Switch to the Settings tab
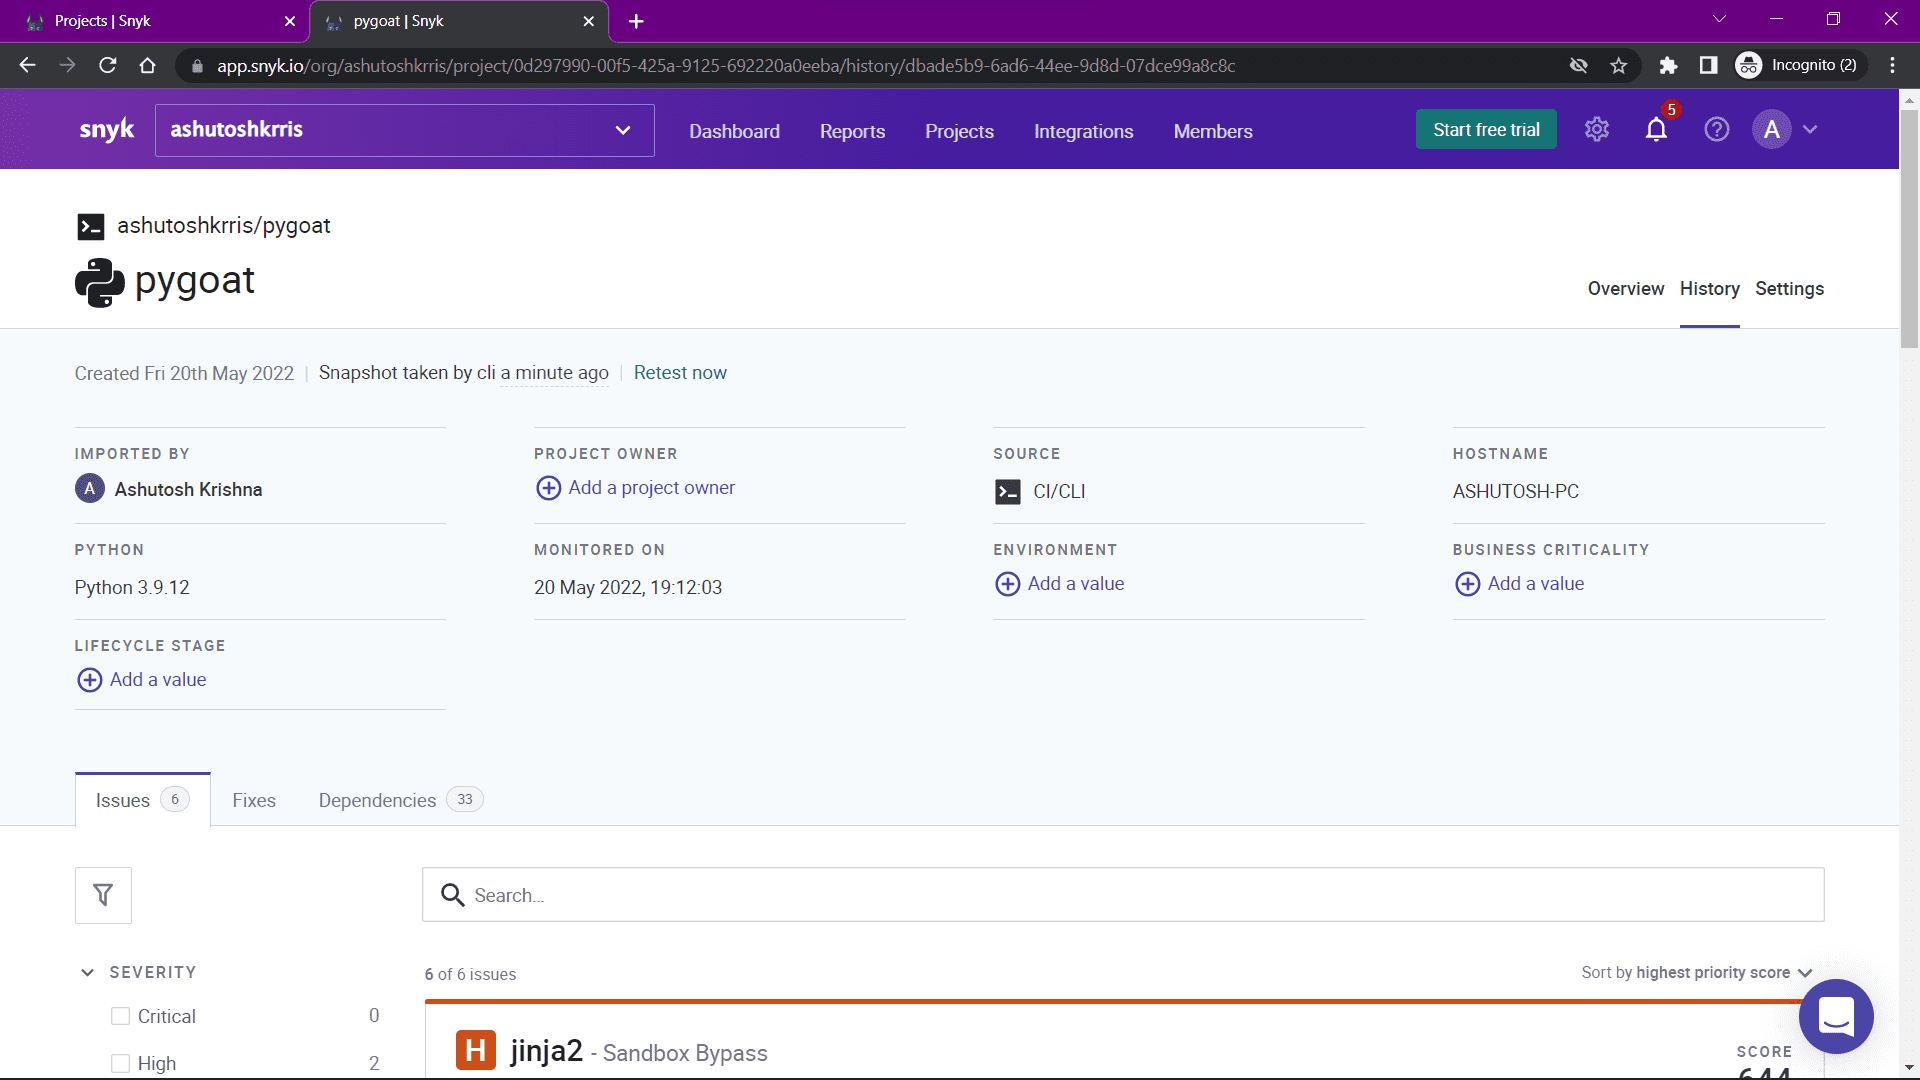The image size is (1920, 1080). click(x=1790, y=289)
